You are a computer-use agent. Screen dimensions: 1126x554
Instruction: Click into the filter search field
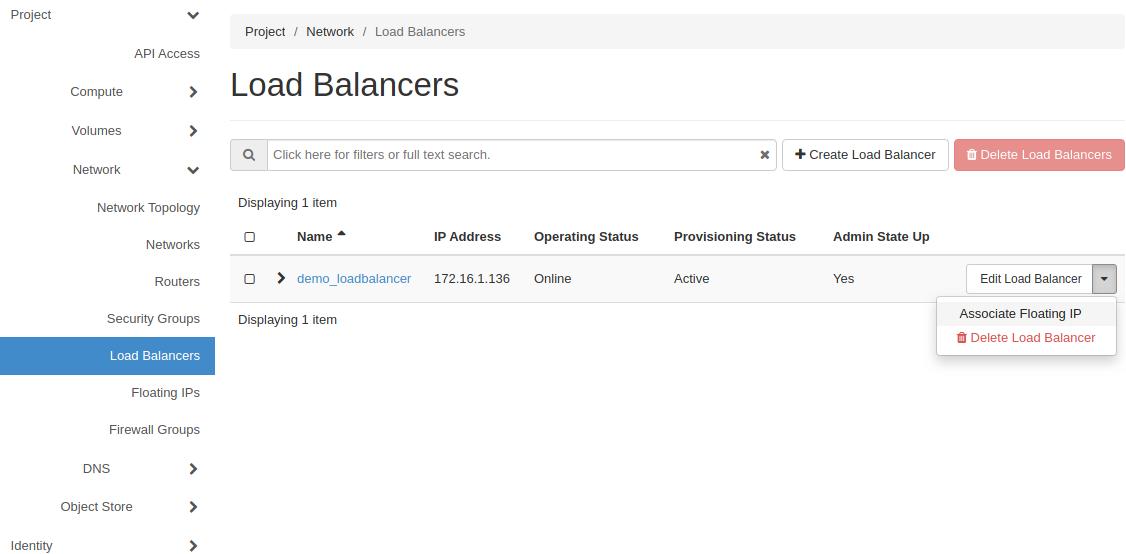(x=510, y=155)
